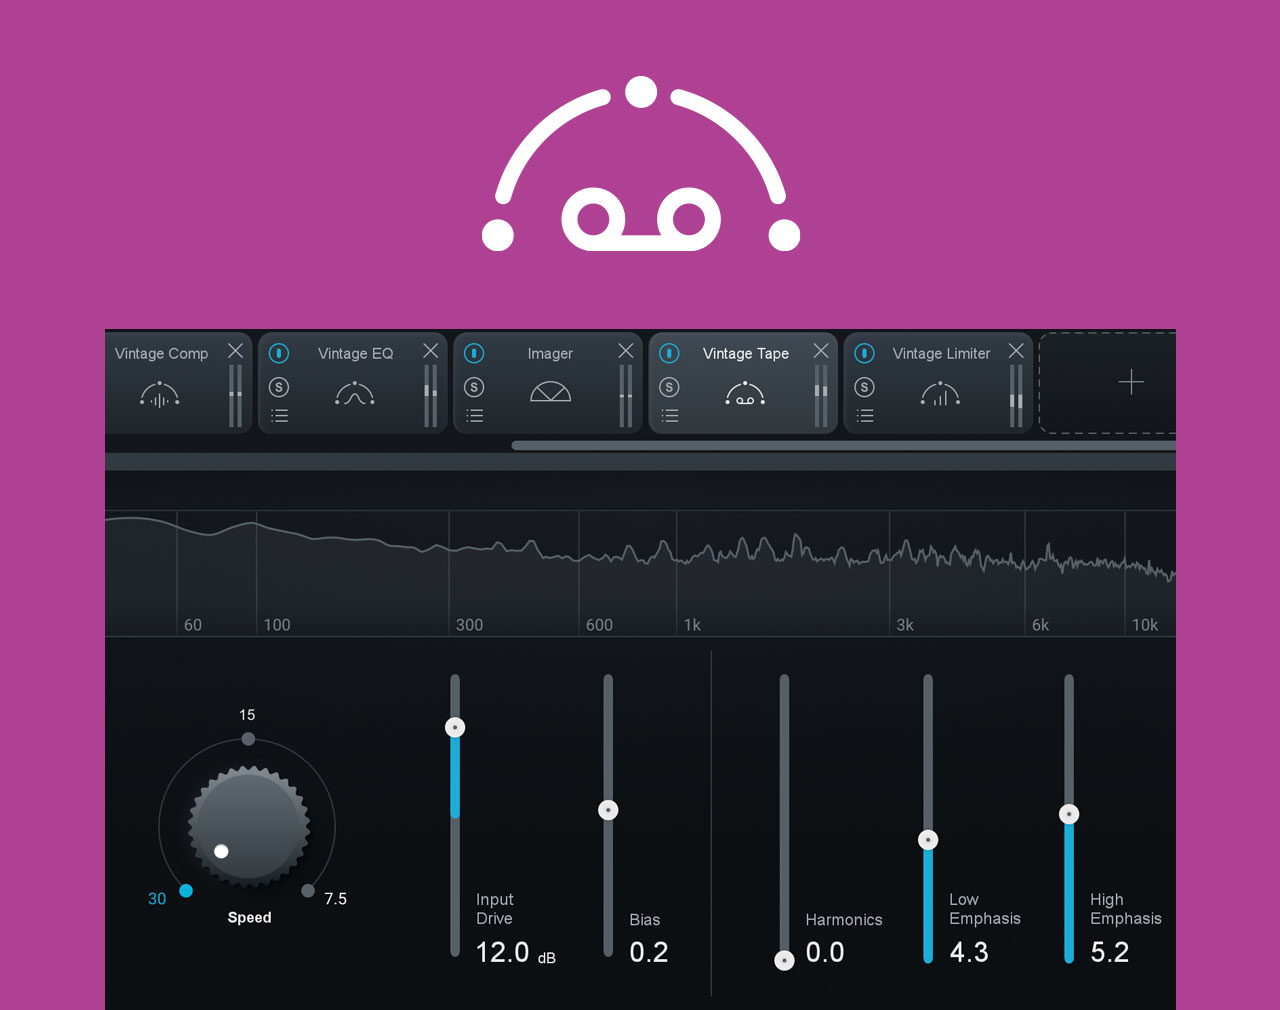Click the 3k frequency label
Image resolution: width=1280 pixels, height=1010 pixels.
click(905, 625)
